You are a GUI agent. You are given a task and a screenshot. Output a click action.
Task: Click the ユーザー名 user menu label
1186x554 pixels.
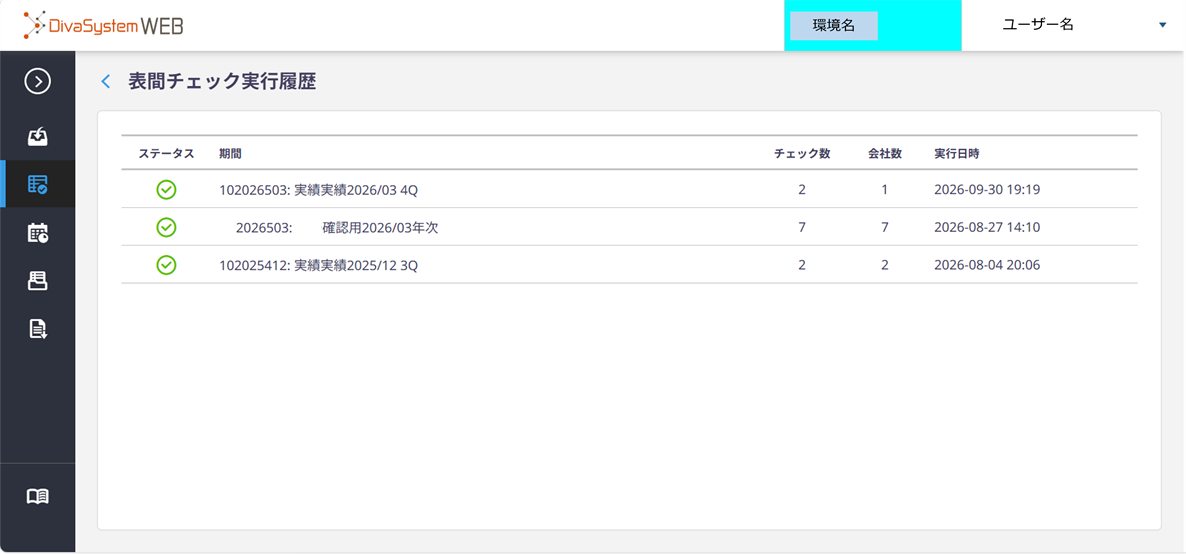1038,25
